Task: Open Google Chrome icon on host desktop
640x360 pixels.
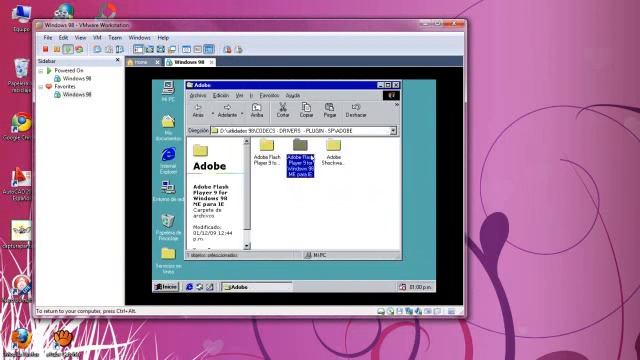Action: (20, 127)
